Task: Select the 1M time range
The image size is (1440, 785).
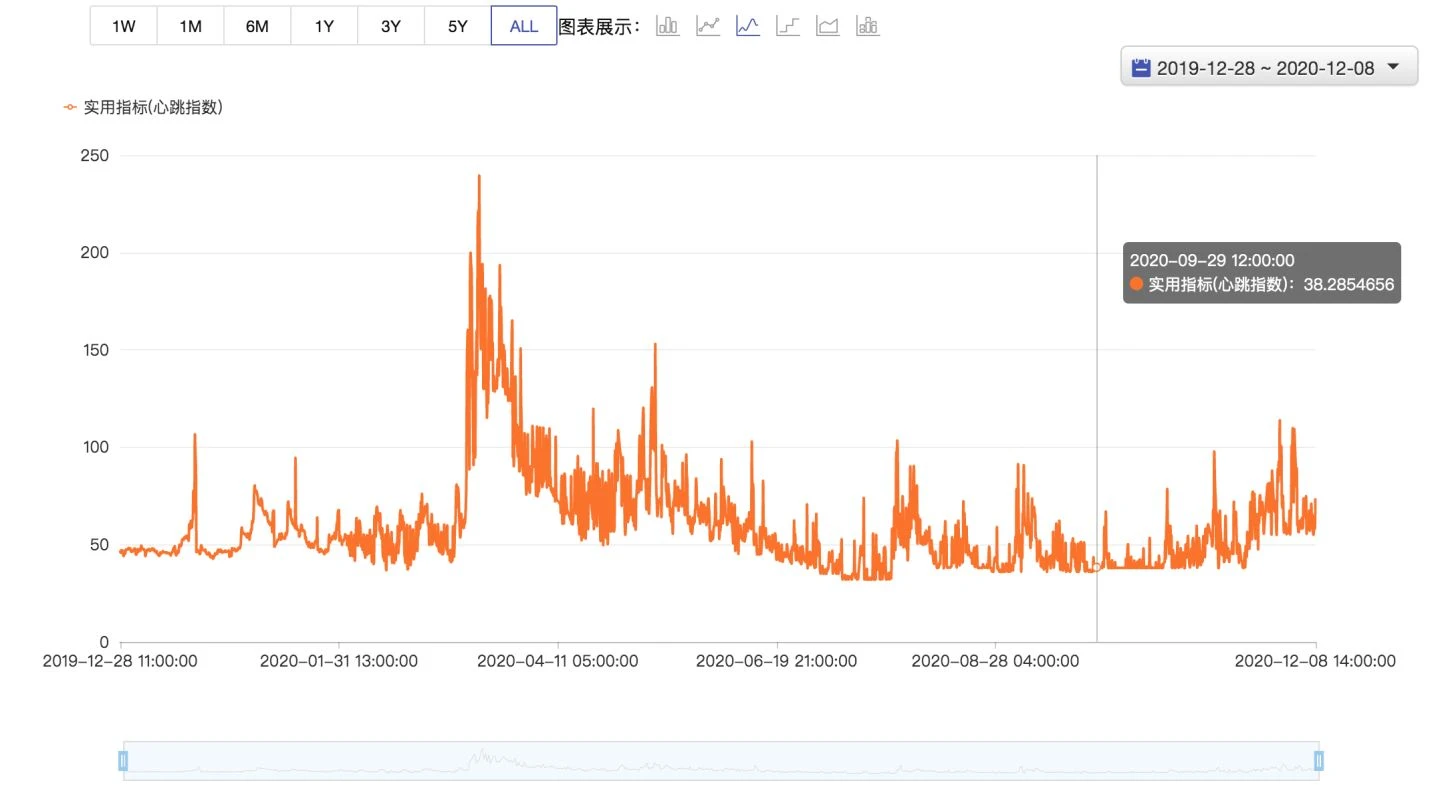Action: click(190, 26)
